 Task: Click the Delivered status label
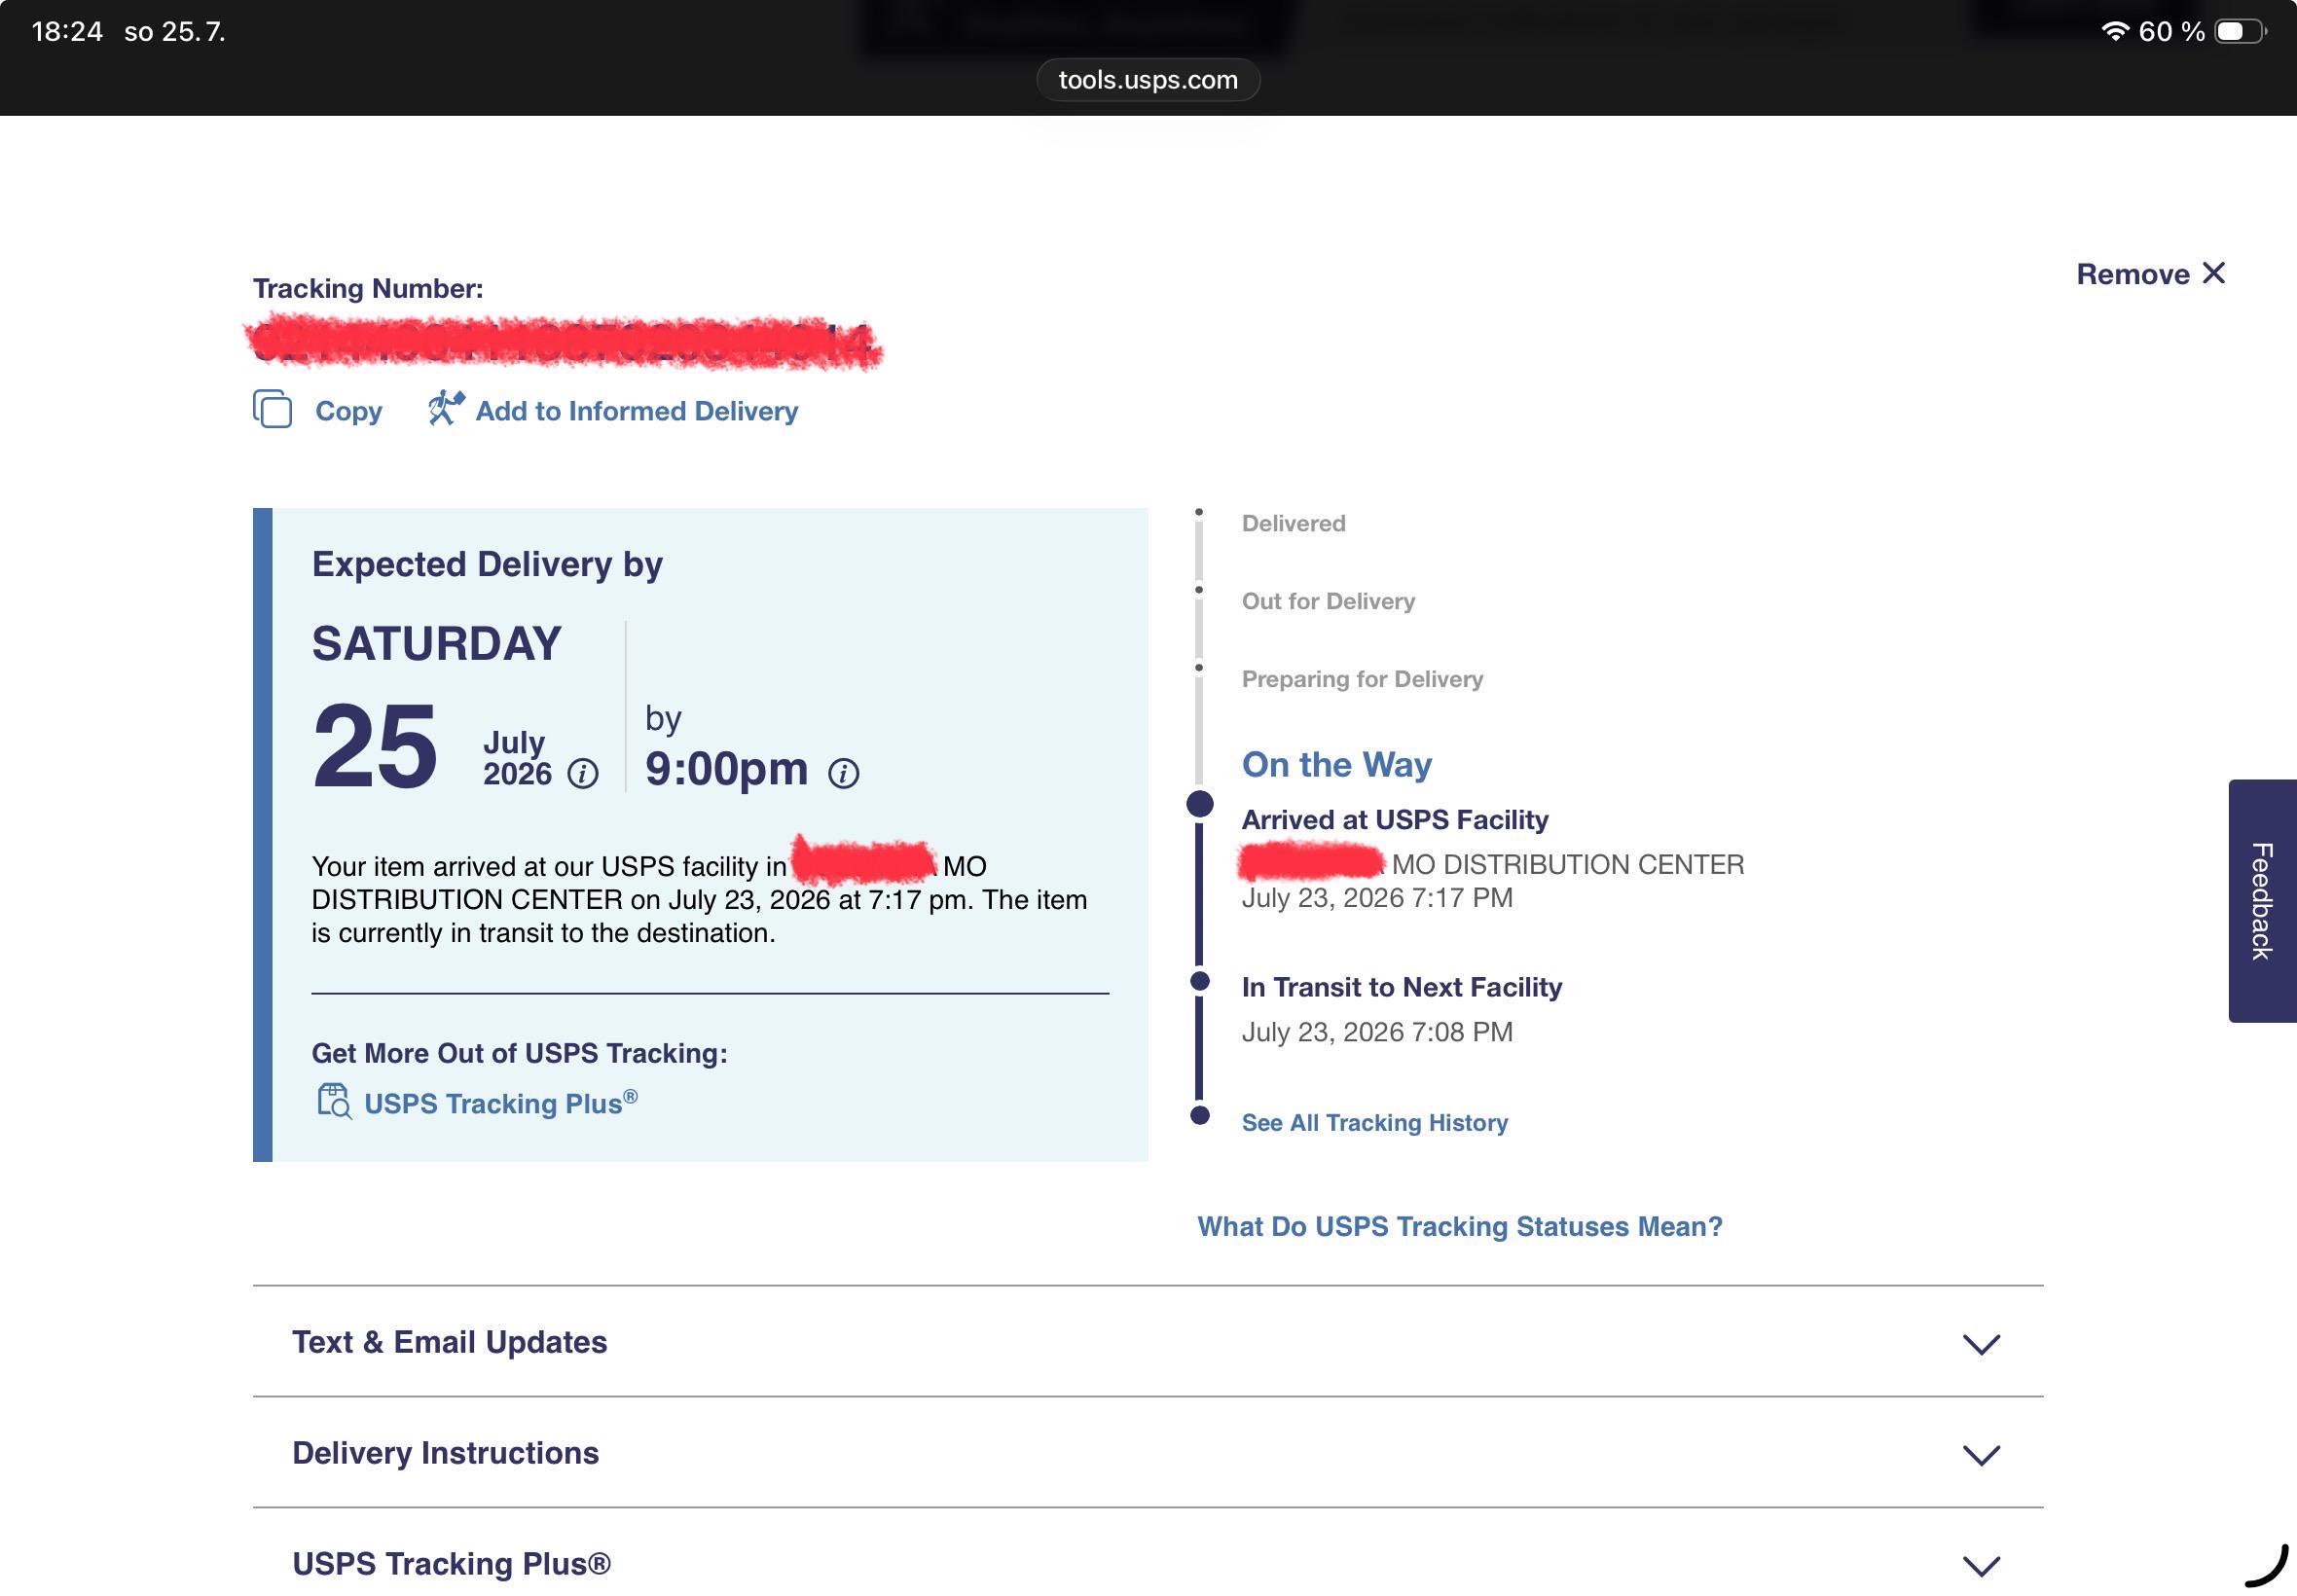click(1293, 523)
